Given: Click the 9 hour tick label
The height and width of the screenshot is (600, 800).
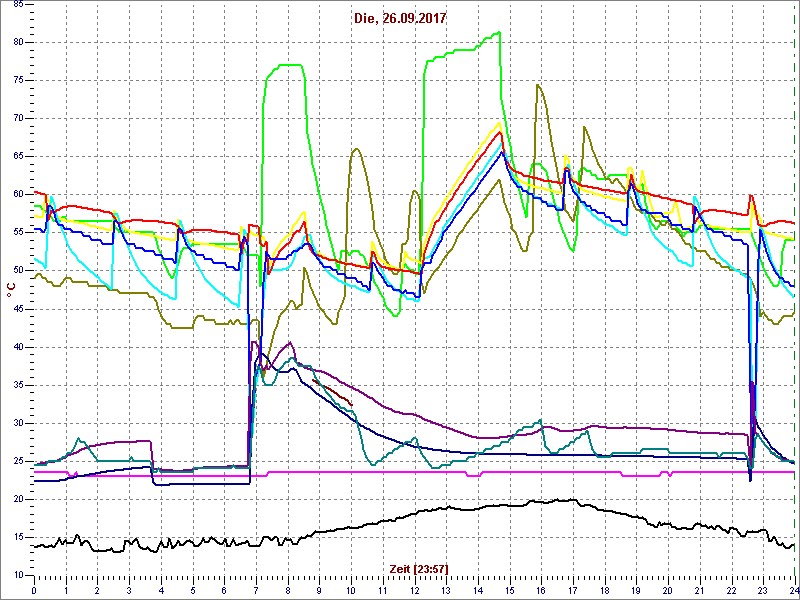Looking at the screenshot, I should [x=319, y=591].
